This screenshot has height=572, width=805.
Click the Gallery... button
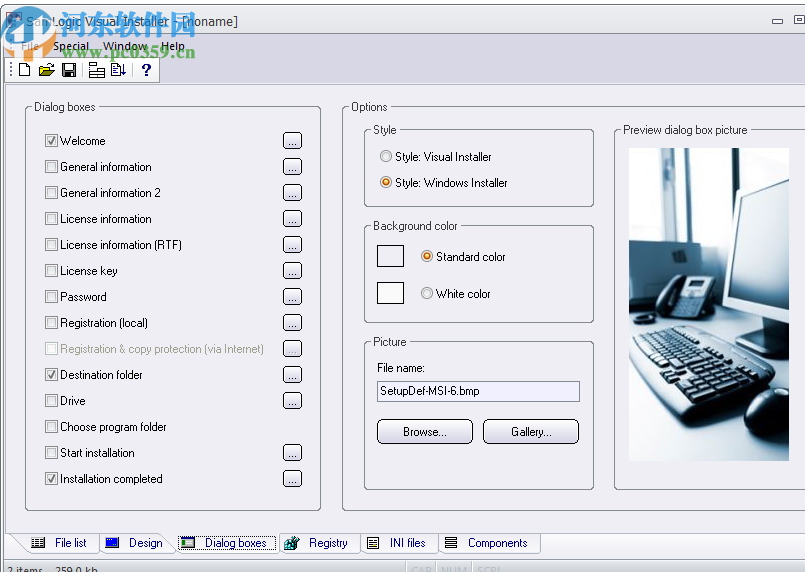pos(531,431)
